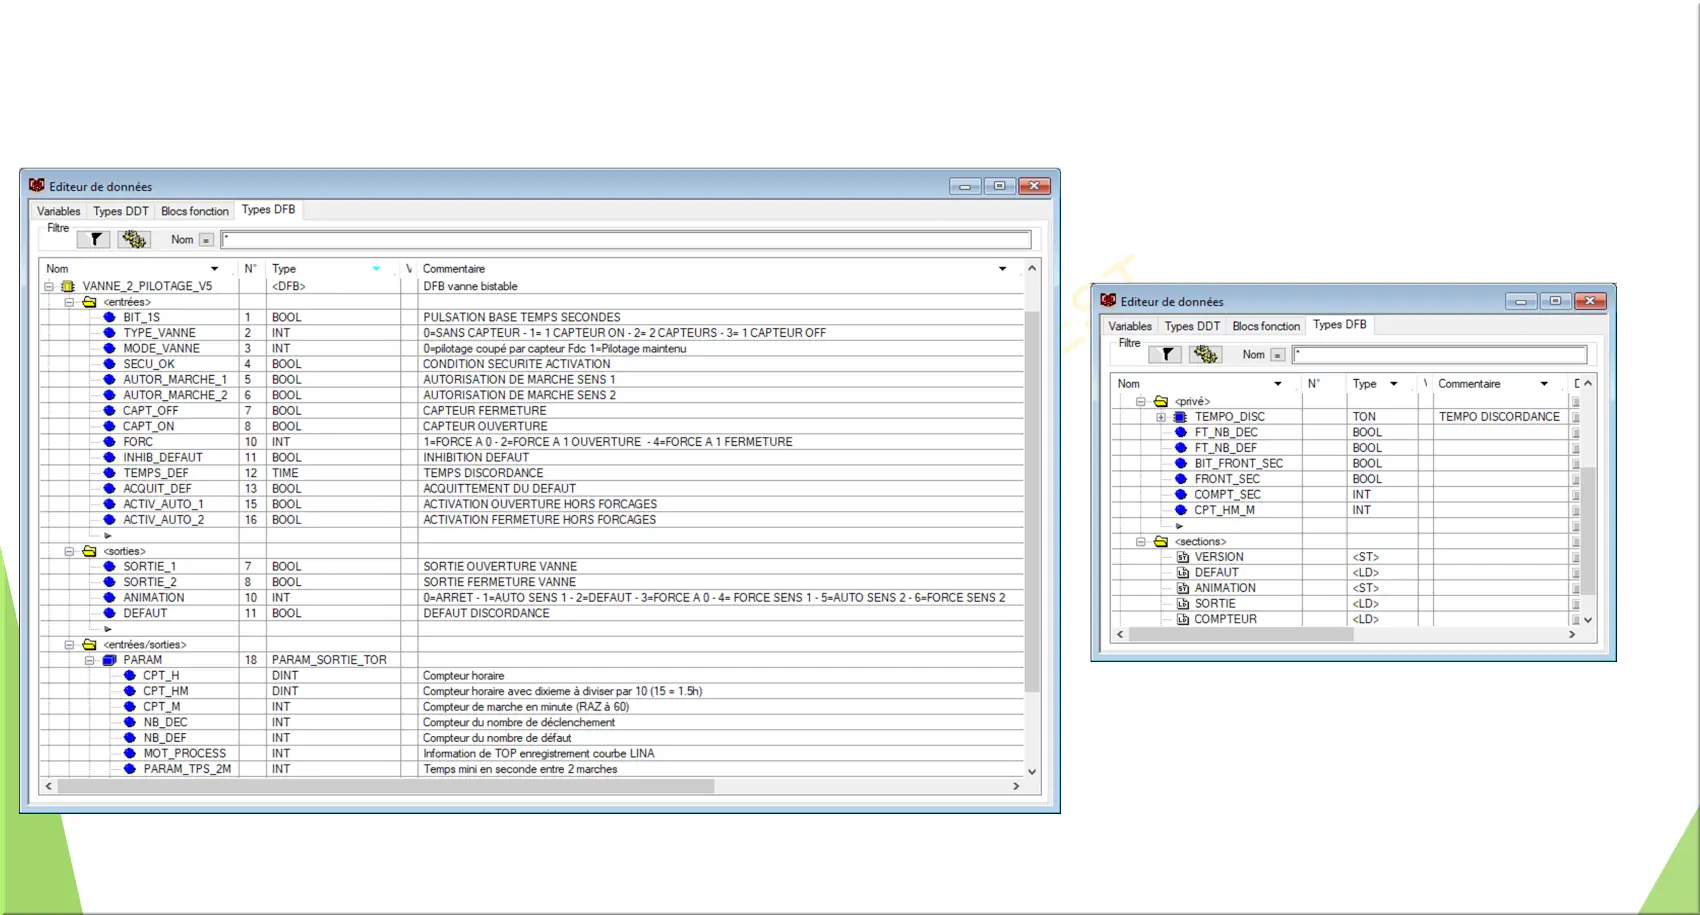Screen dimensions: 1700x915
Task: Open the Type column dropdown in right window
Action: click(x=1393, y=384)
